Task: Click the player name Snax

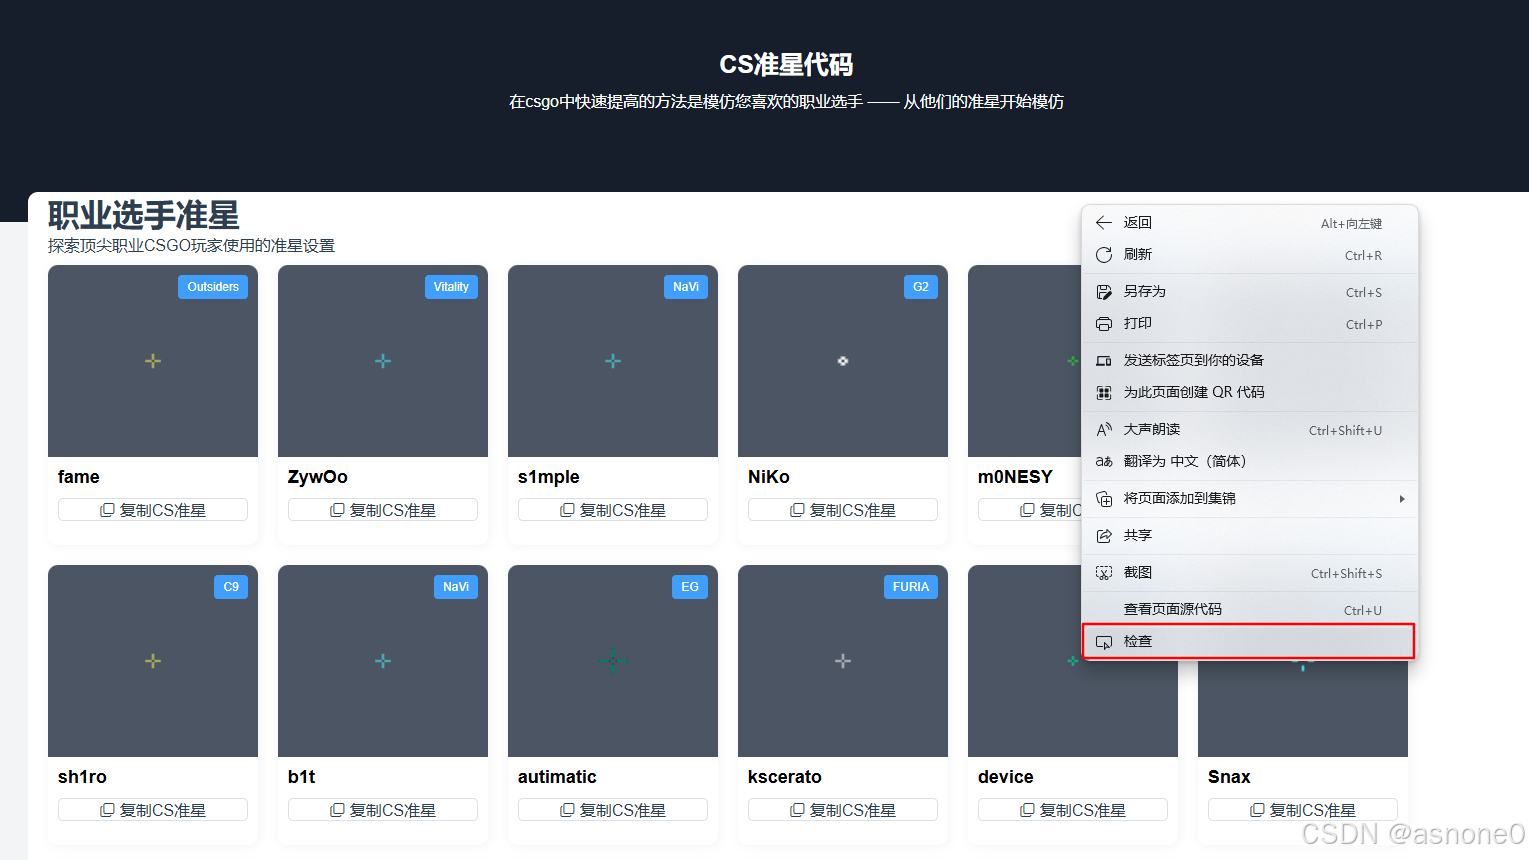Action: tap(1229, 777)
